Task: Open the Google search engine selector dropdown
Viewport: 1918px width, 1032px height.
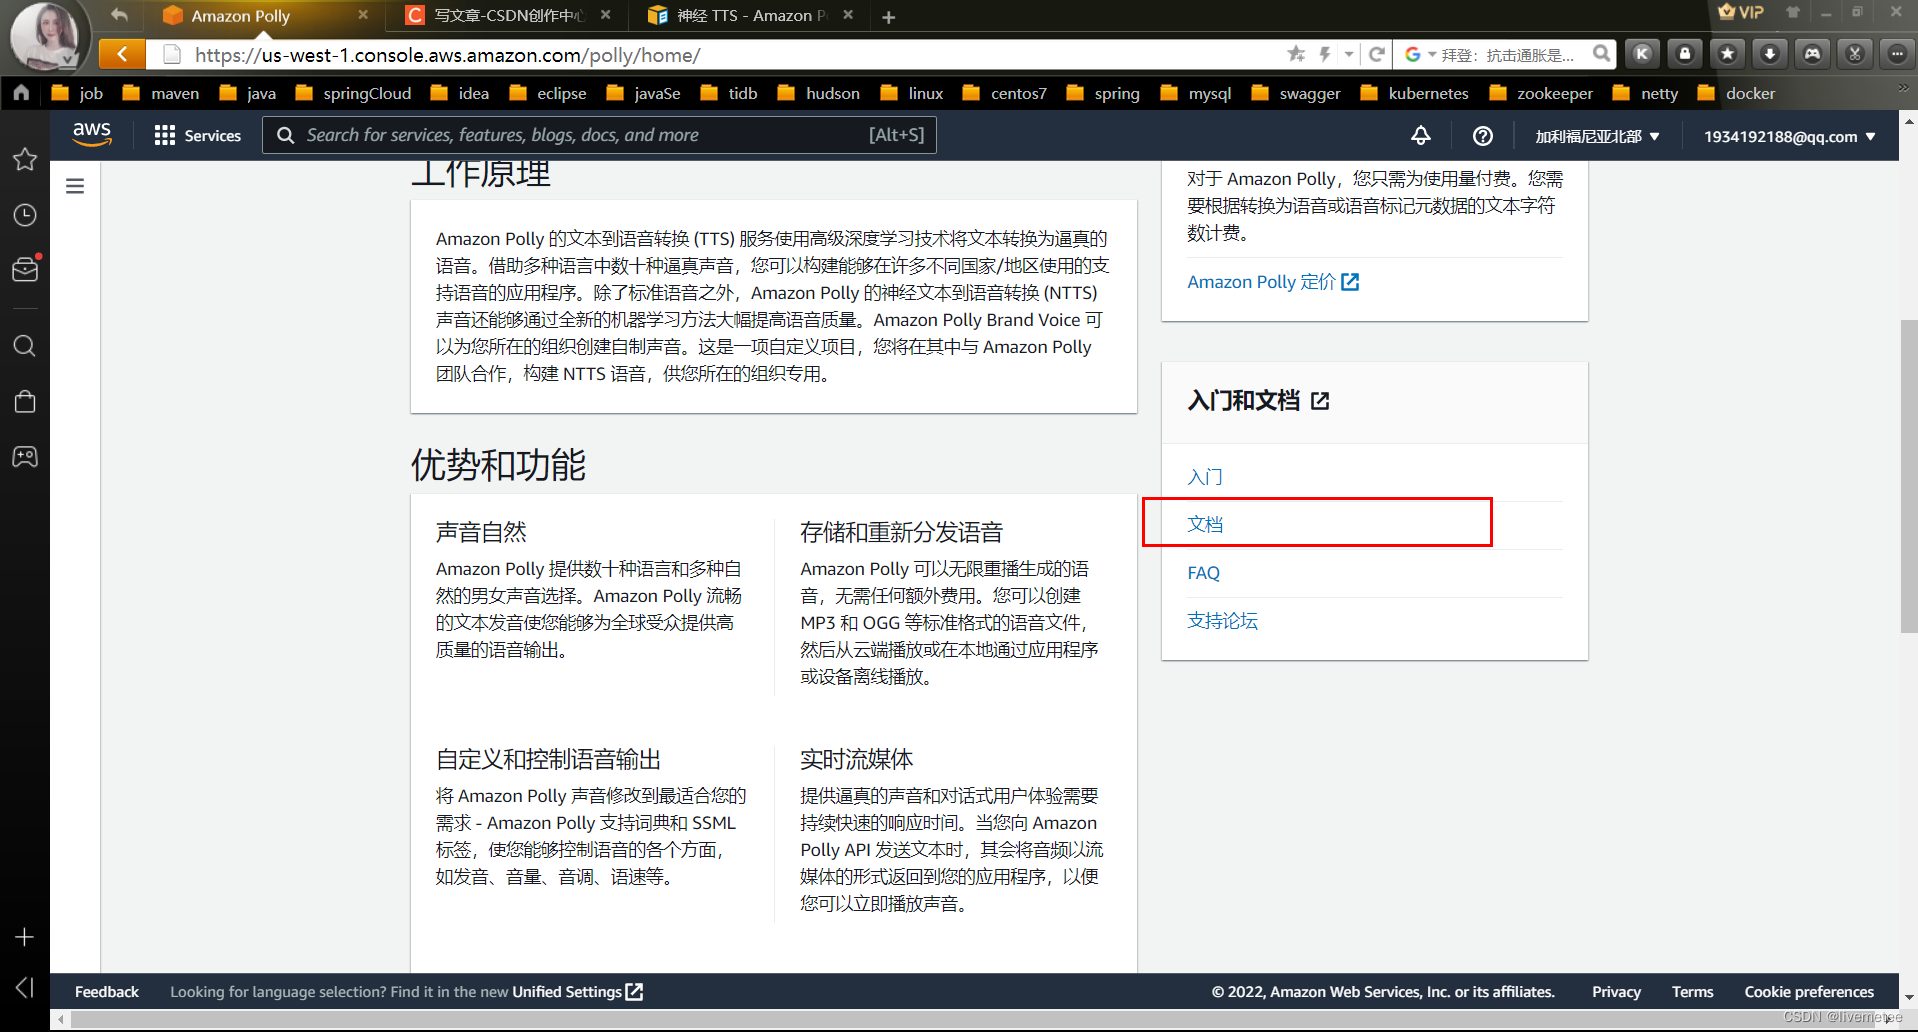Action: 1420,54
